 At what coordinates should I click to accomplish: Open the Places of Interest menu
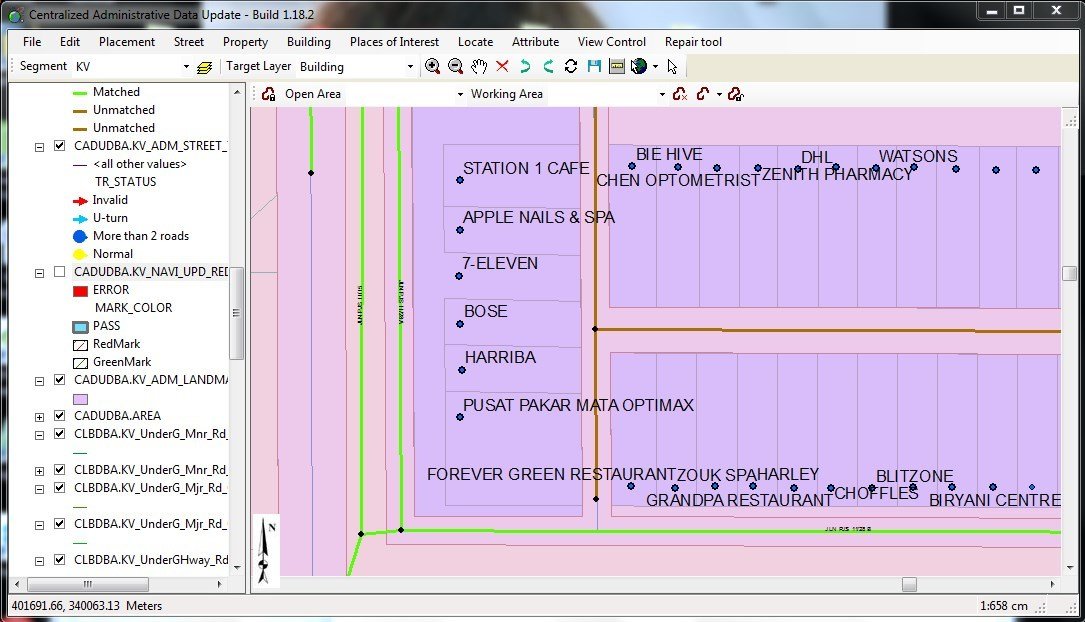tap(394, 42)
